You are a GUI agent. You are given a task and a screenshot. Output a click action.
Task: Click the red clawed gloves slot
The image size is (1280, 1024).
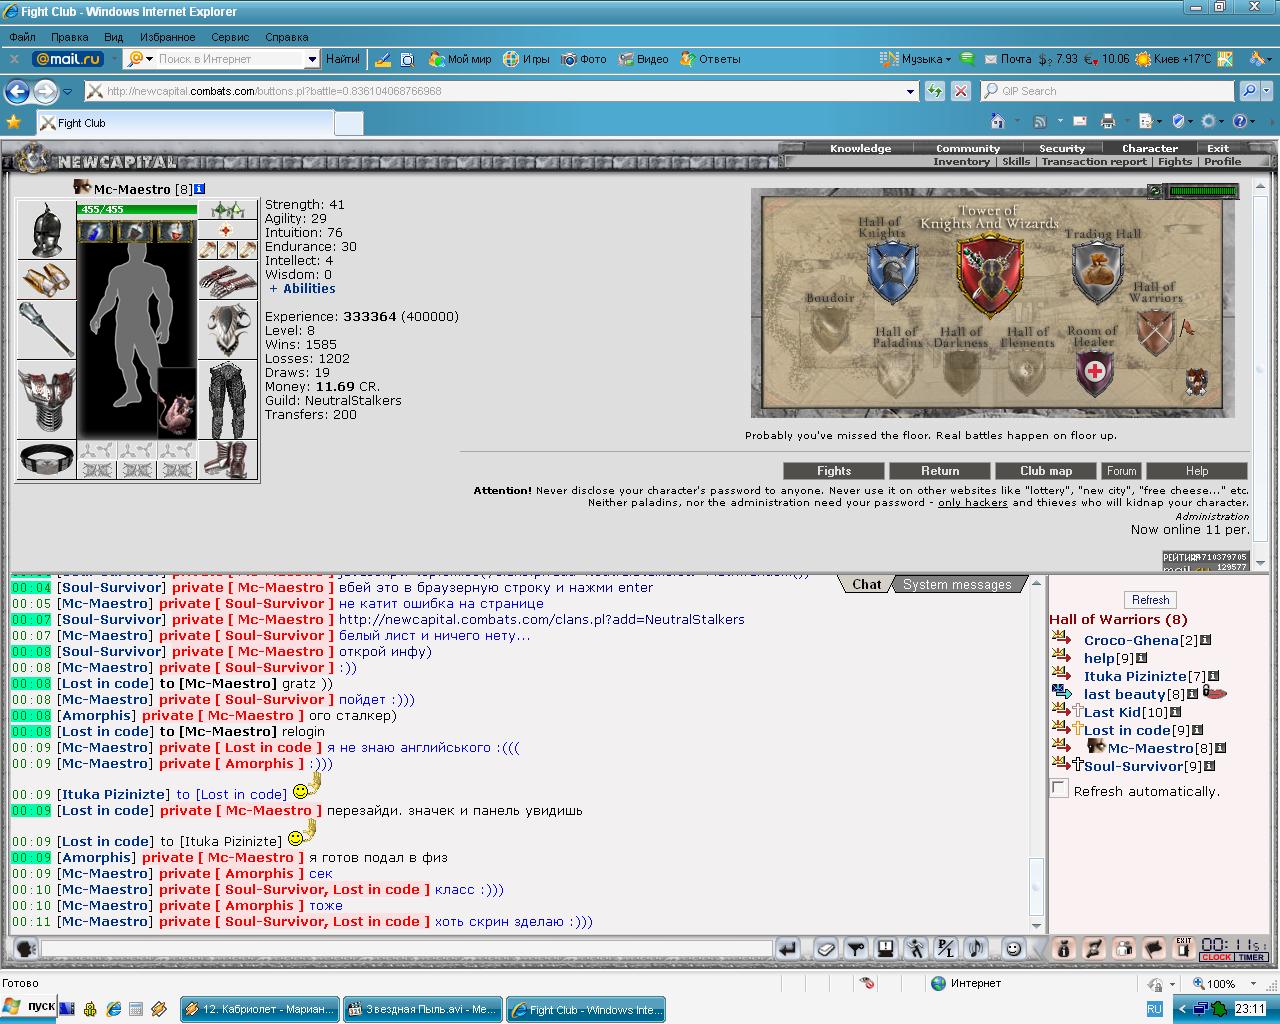coord(227,281)
